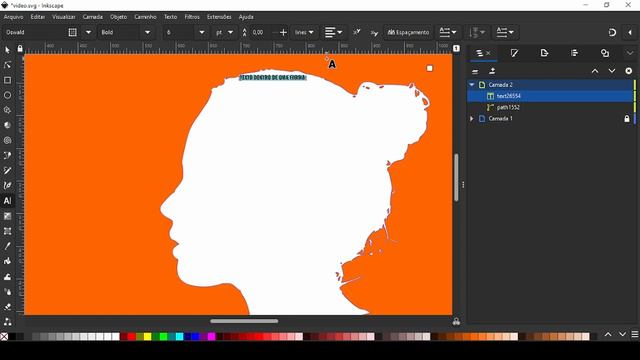Open the Editar menu
Image resolution: width=640 pixels, height=360 pixels.
coord(38,17)
